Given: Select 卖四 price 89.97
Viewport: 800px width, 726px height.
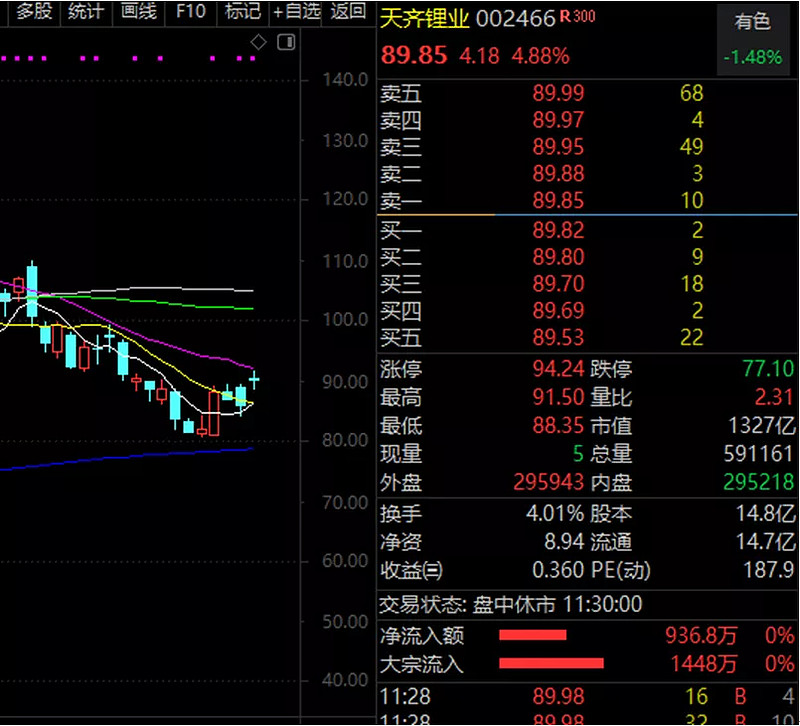Looking at the screenshot, I should (558, 120).
